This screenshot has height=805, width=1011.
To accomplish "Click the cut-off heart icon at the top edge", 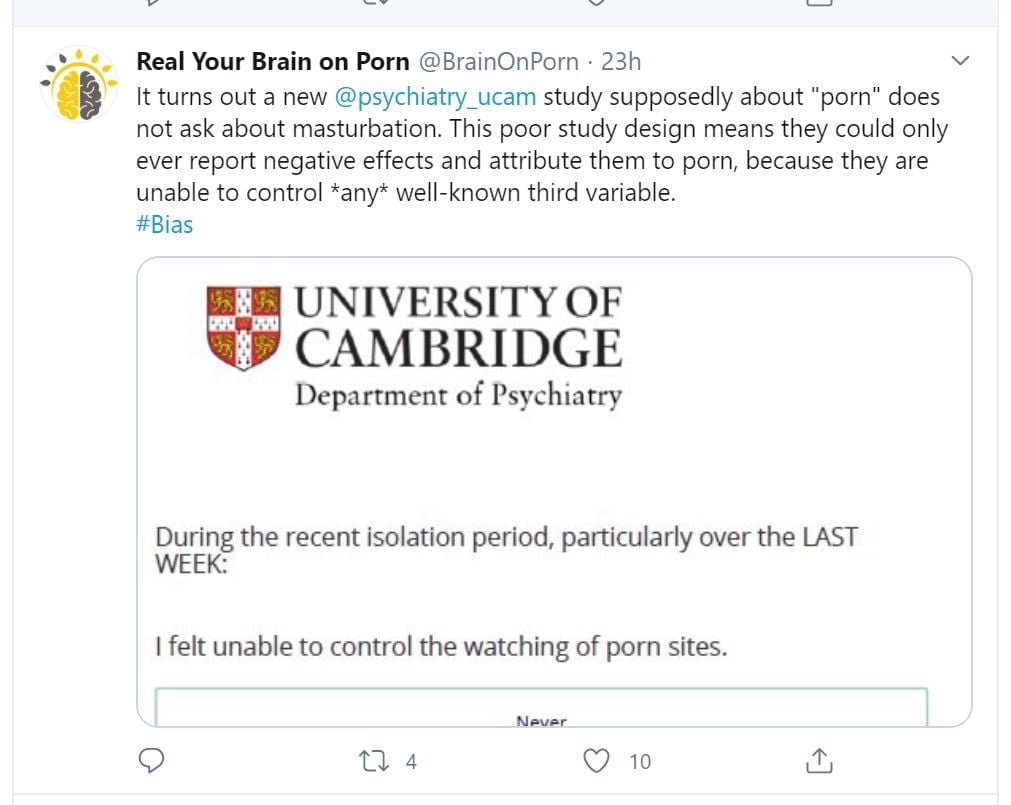I will [x=597, y=3].
